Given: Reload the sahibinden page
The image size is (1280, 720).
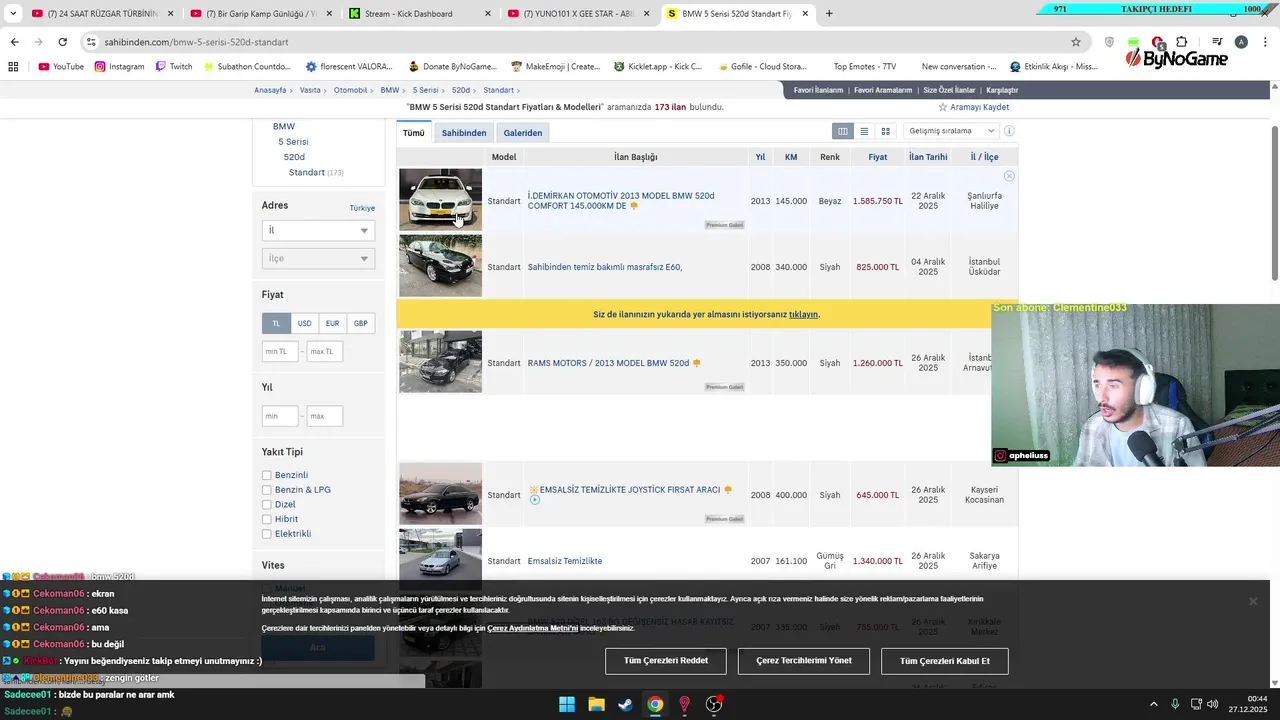Looking at the screenshot, I should [x=62, y=42].
